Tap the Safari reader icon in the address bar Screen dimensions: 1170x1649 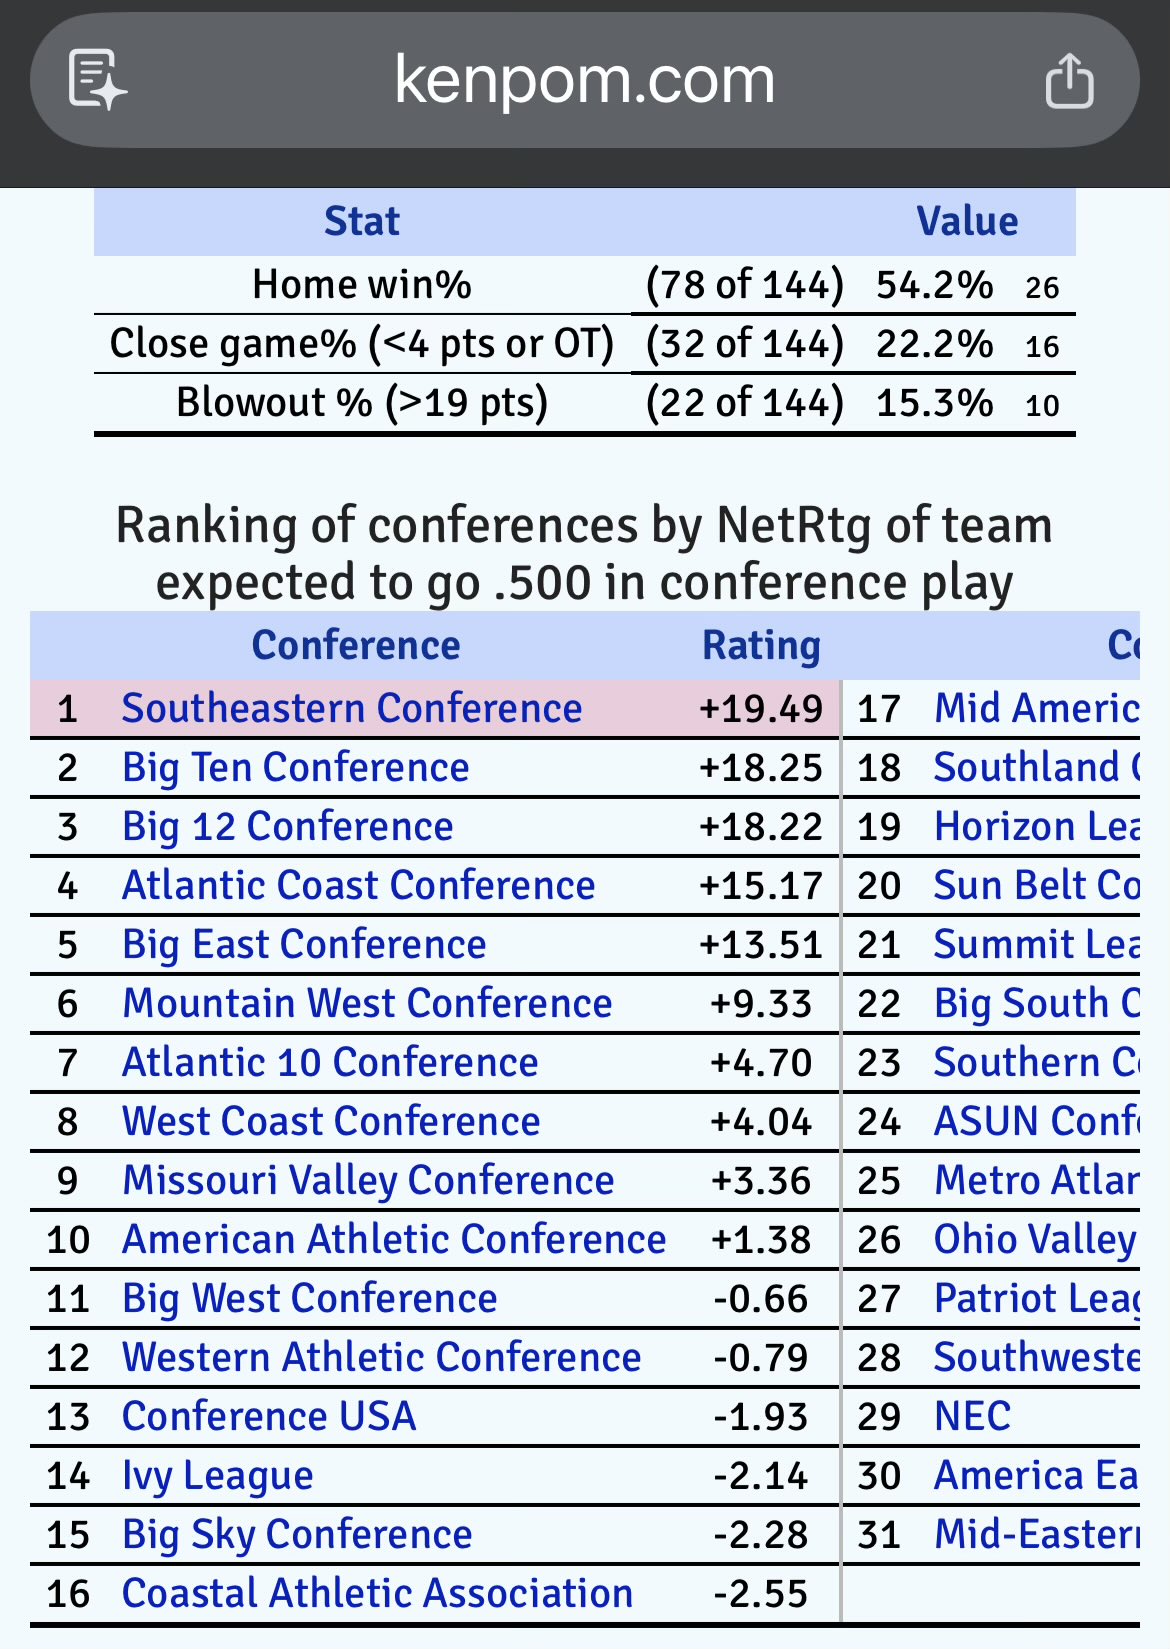[x=97, y=79]
